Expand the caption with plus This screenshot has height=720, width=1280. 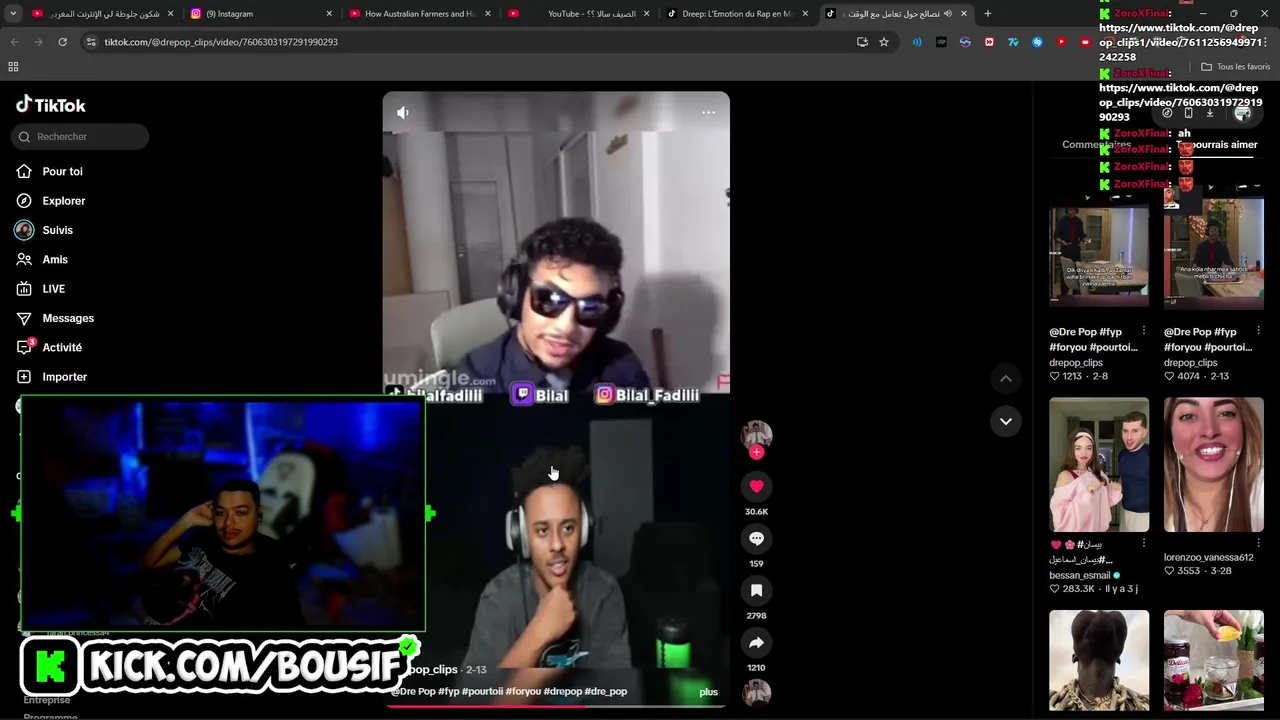coord(708,692)
